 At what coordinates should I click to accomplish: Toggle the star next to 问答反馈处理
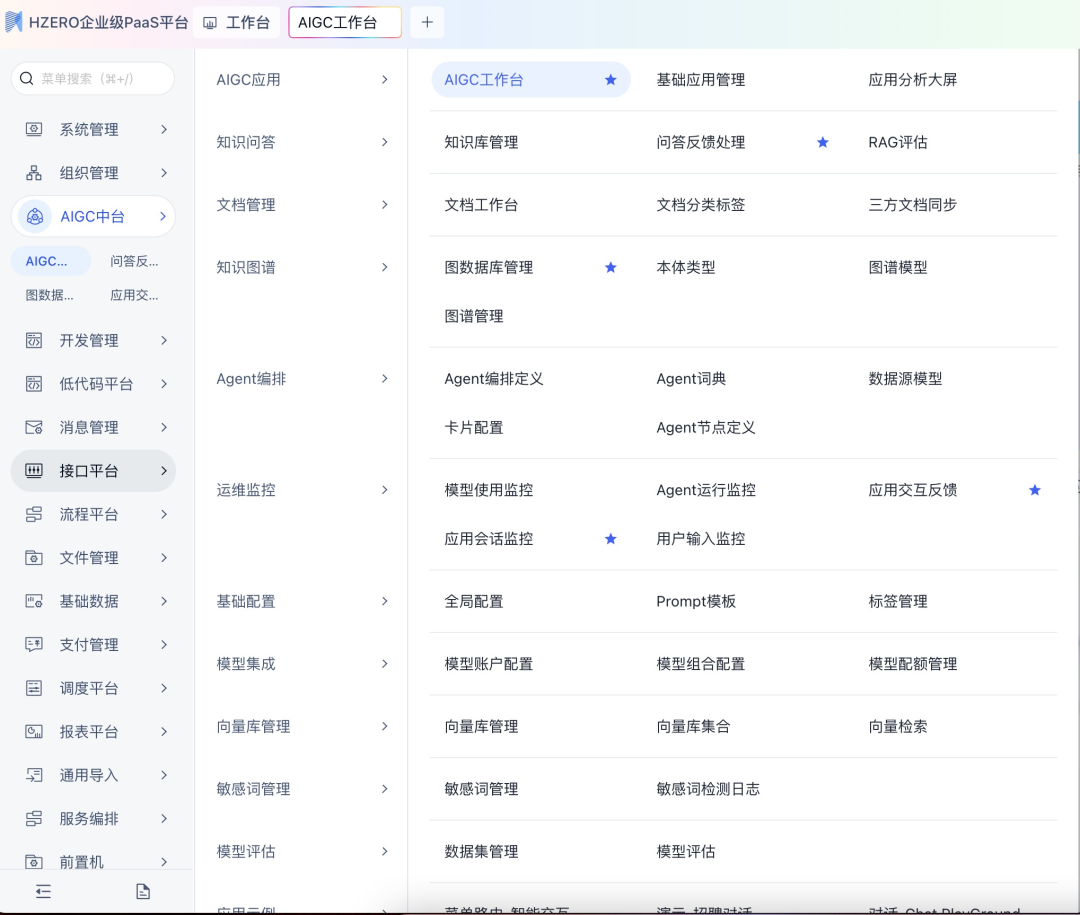823,143
